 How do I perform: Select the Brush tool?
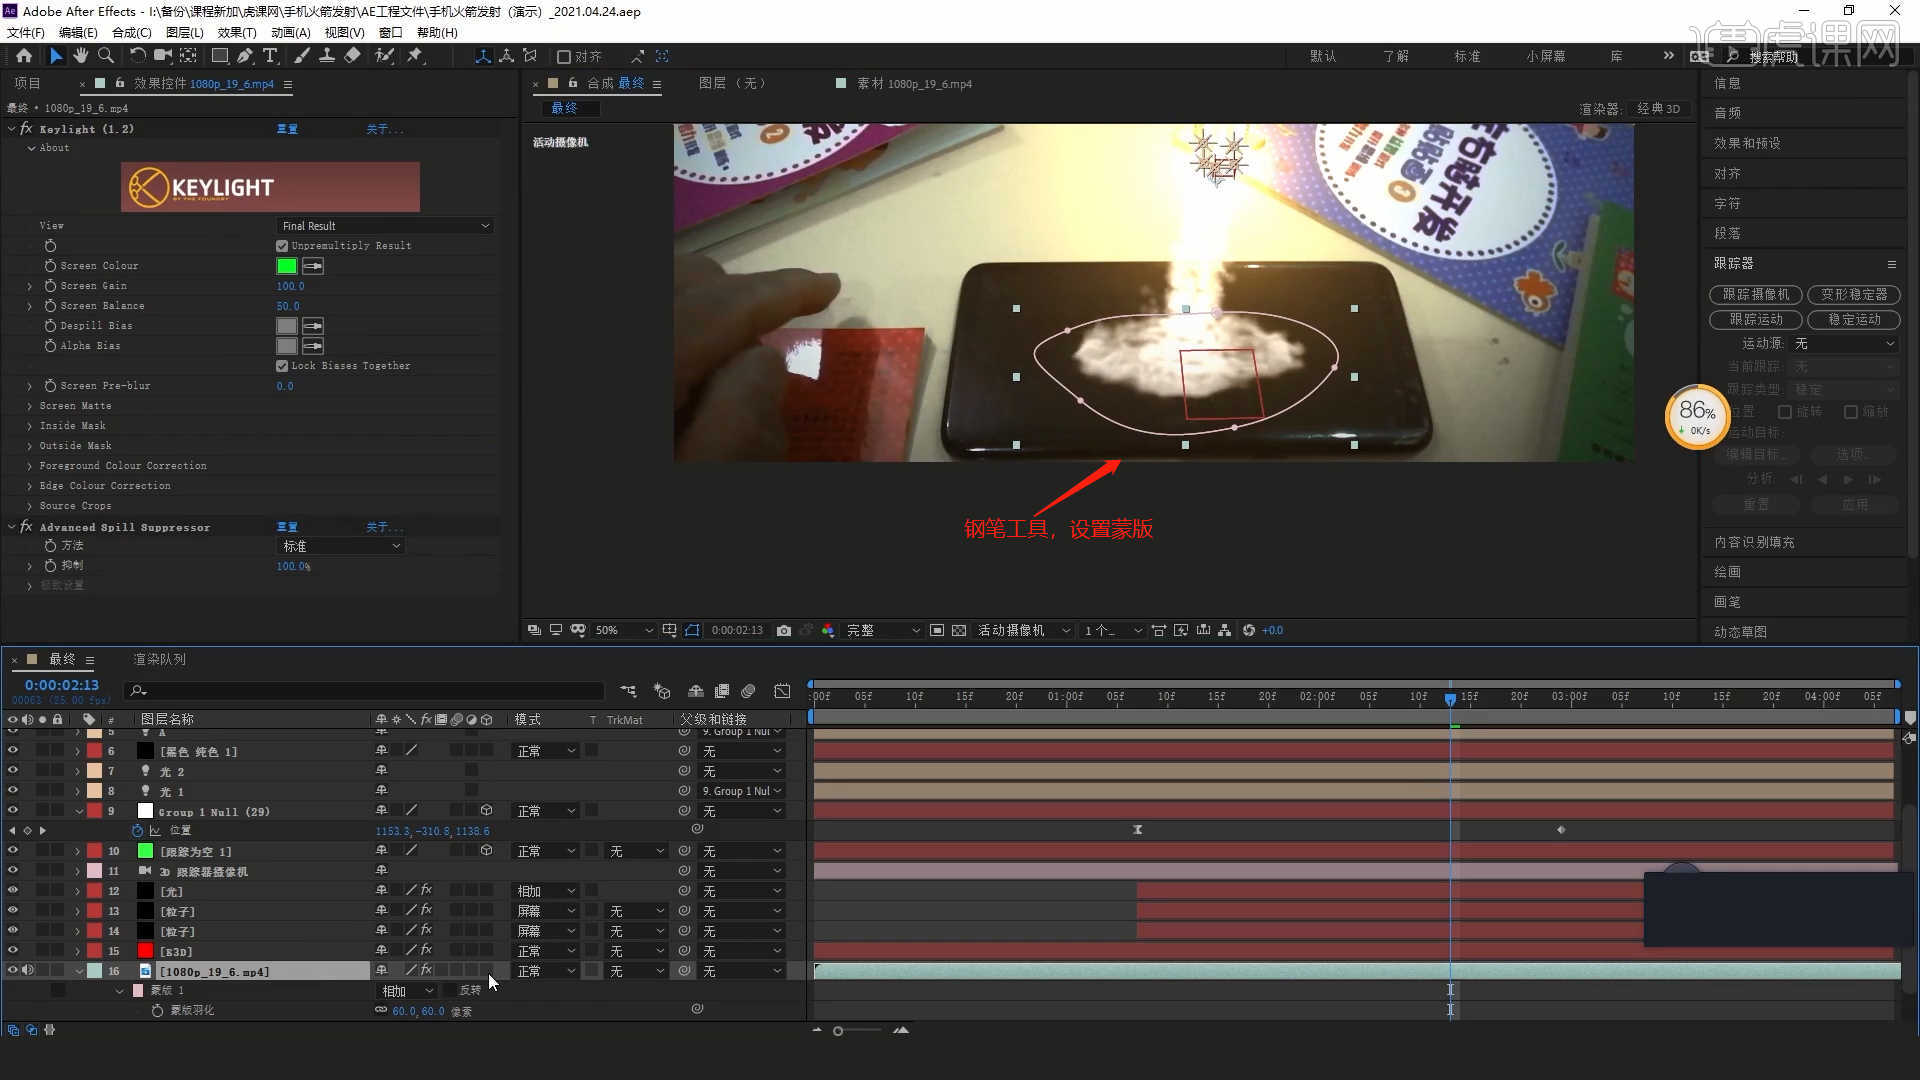click(302, 56)
